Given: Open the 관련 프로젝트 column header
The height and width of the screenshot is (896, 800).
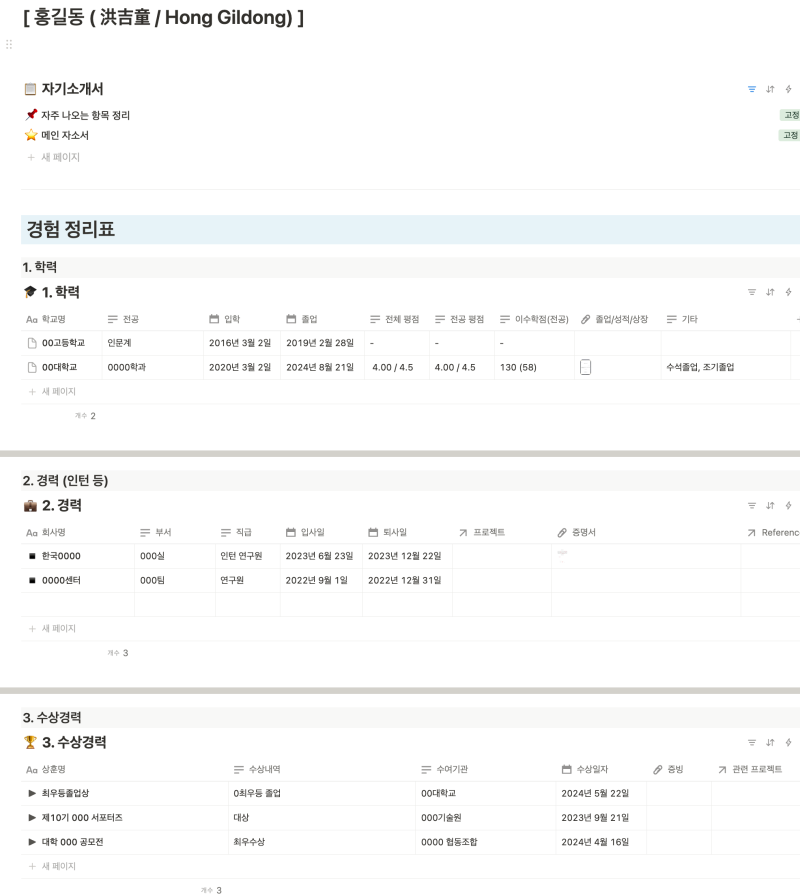Looking at the screenshot, I should [x=750, y=770].
